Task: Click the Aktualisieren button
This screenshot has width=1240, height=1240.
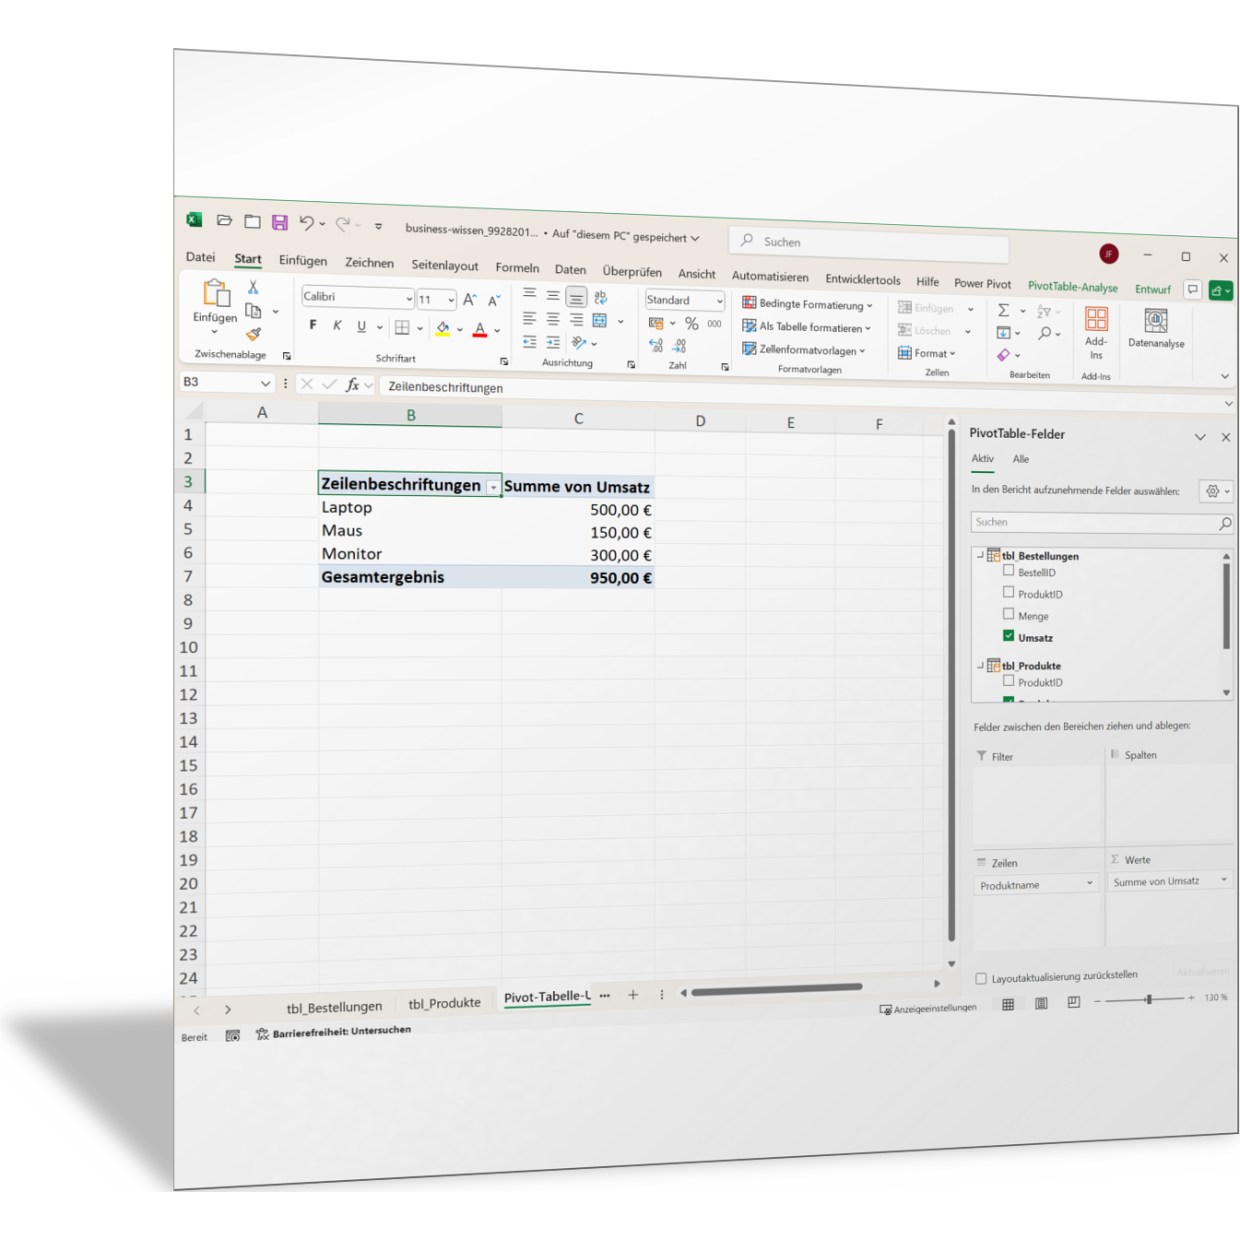Action: pyautogui.click(x=1203, y=970)
